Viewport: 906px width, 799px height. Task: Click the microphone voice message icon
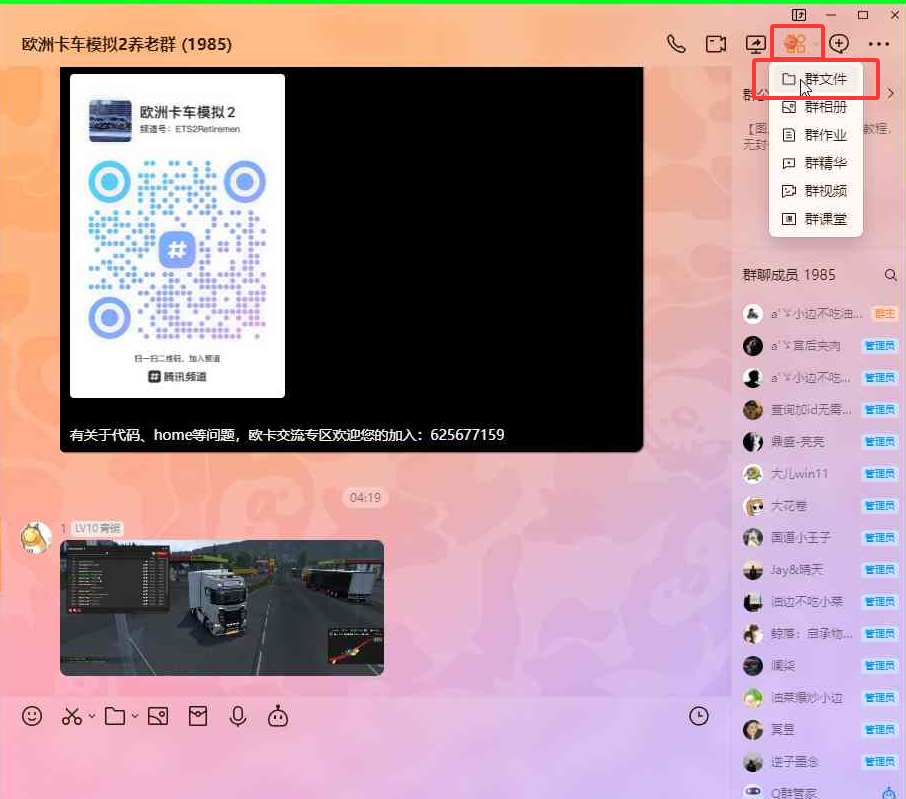[237, 716]
